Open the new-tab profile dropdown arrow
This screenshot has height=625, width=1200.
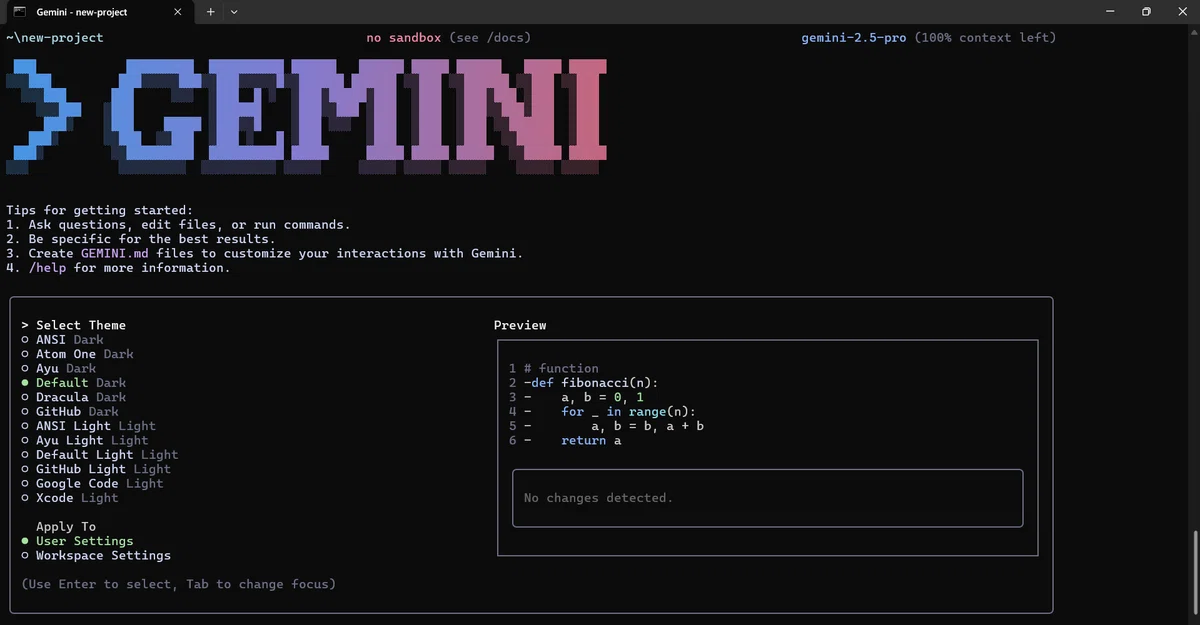pos(234,11)
